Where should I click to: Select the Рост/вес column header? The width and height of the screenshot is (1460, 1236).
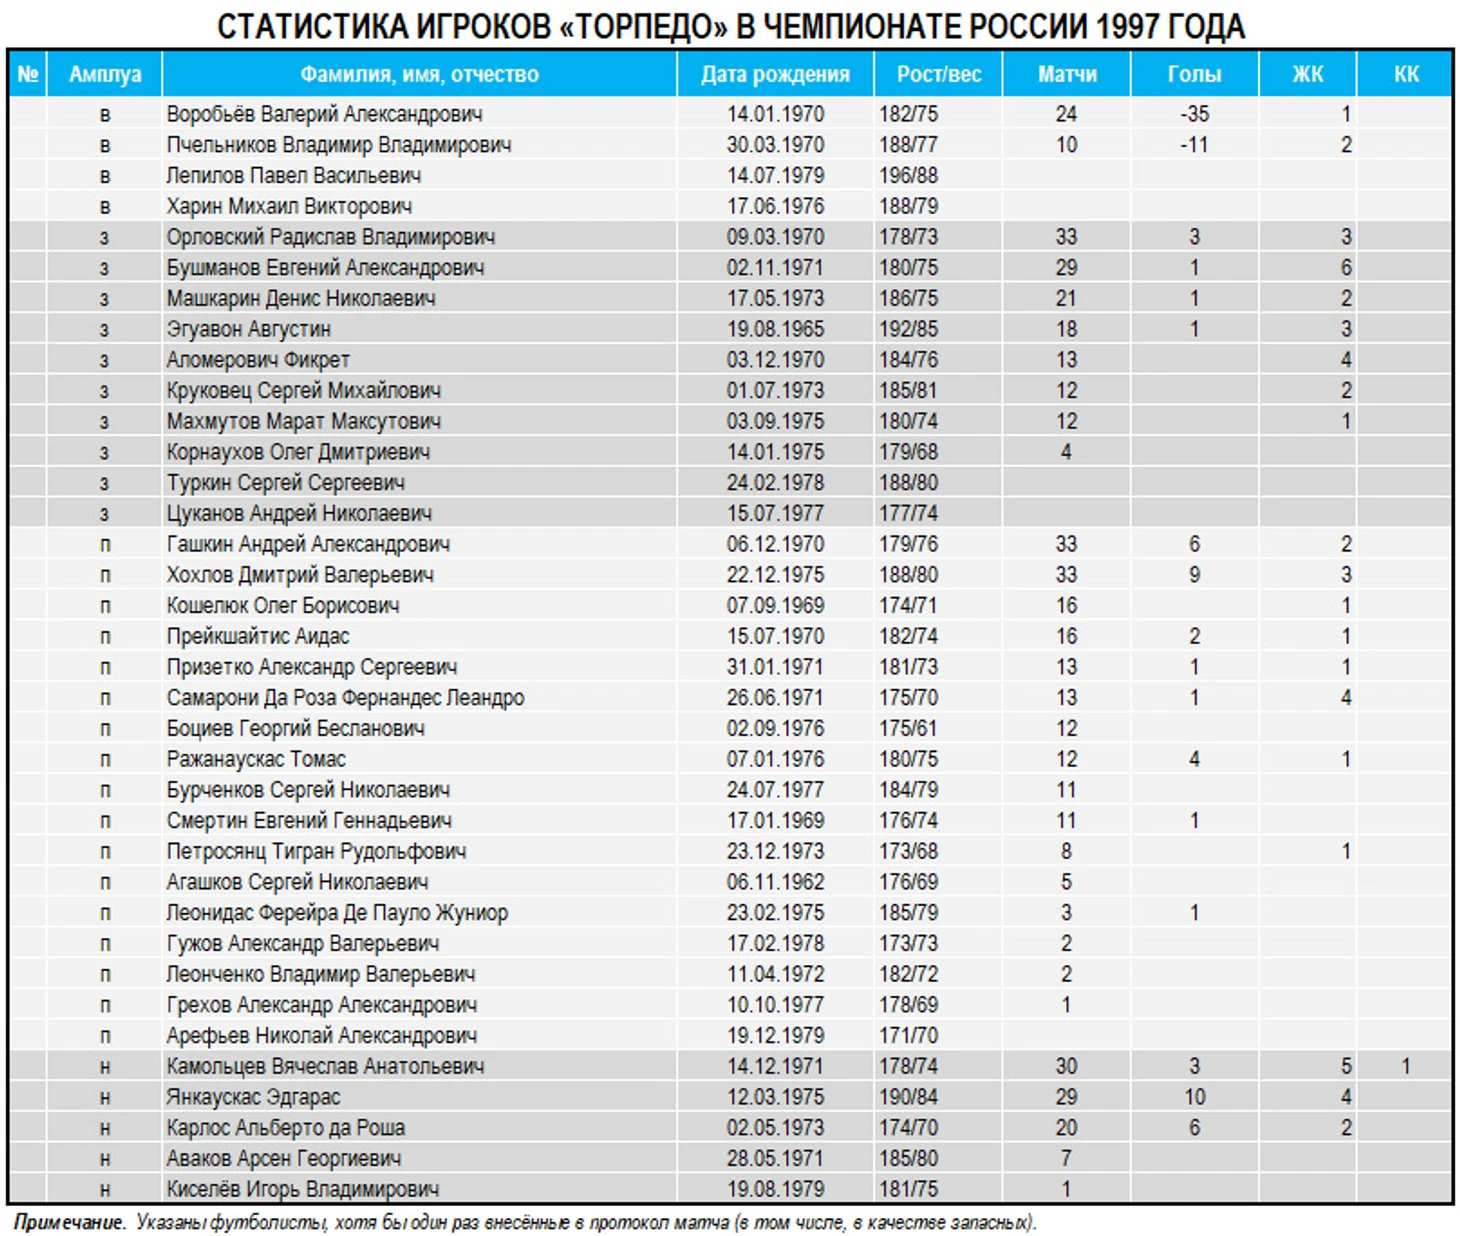[x=938, y=74]
